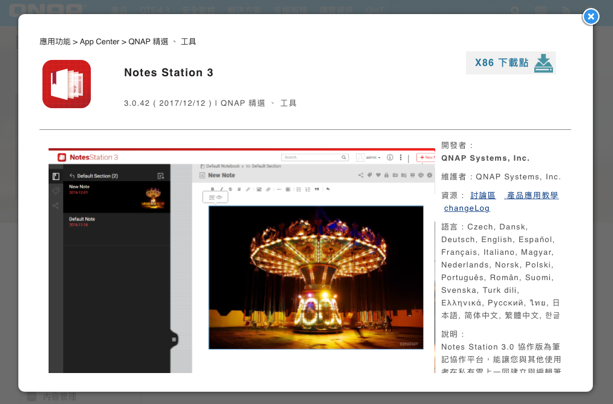This screenshot has width=613, height=404.
Task: Click the download tray icon
Action: tap(543, 63)
